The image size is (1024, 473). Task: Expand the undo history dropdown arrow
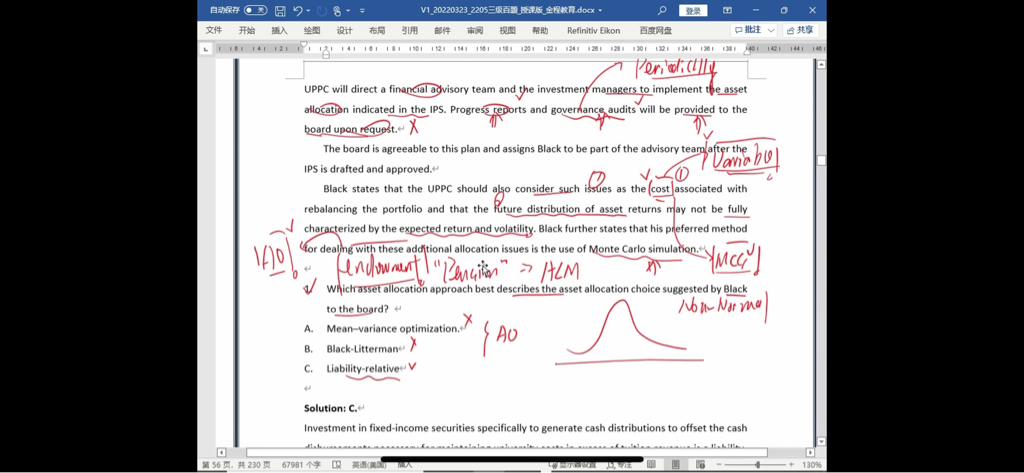(x=308, y=10)
